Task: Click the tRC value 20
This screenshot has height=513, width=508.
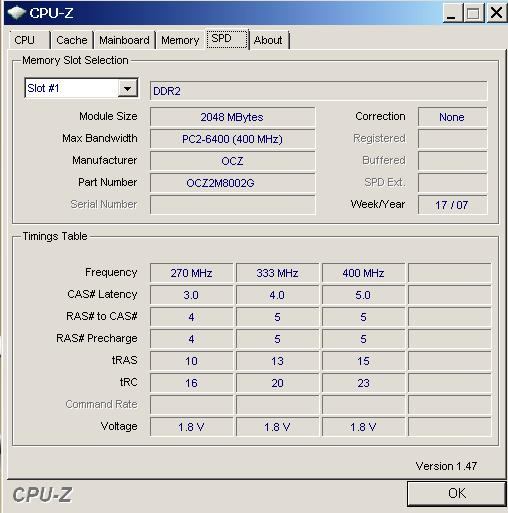Action: (x=277, y=383)
